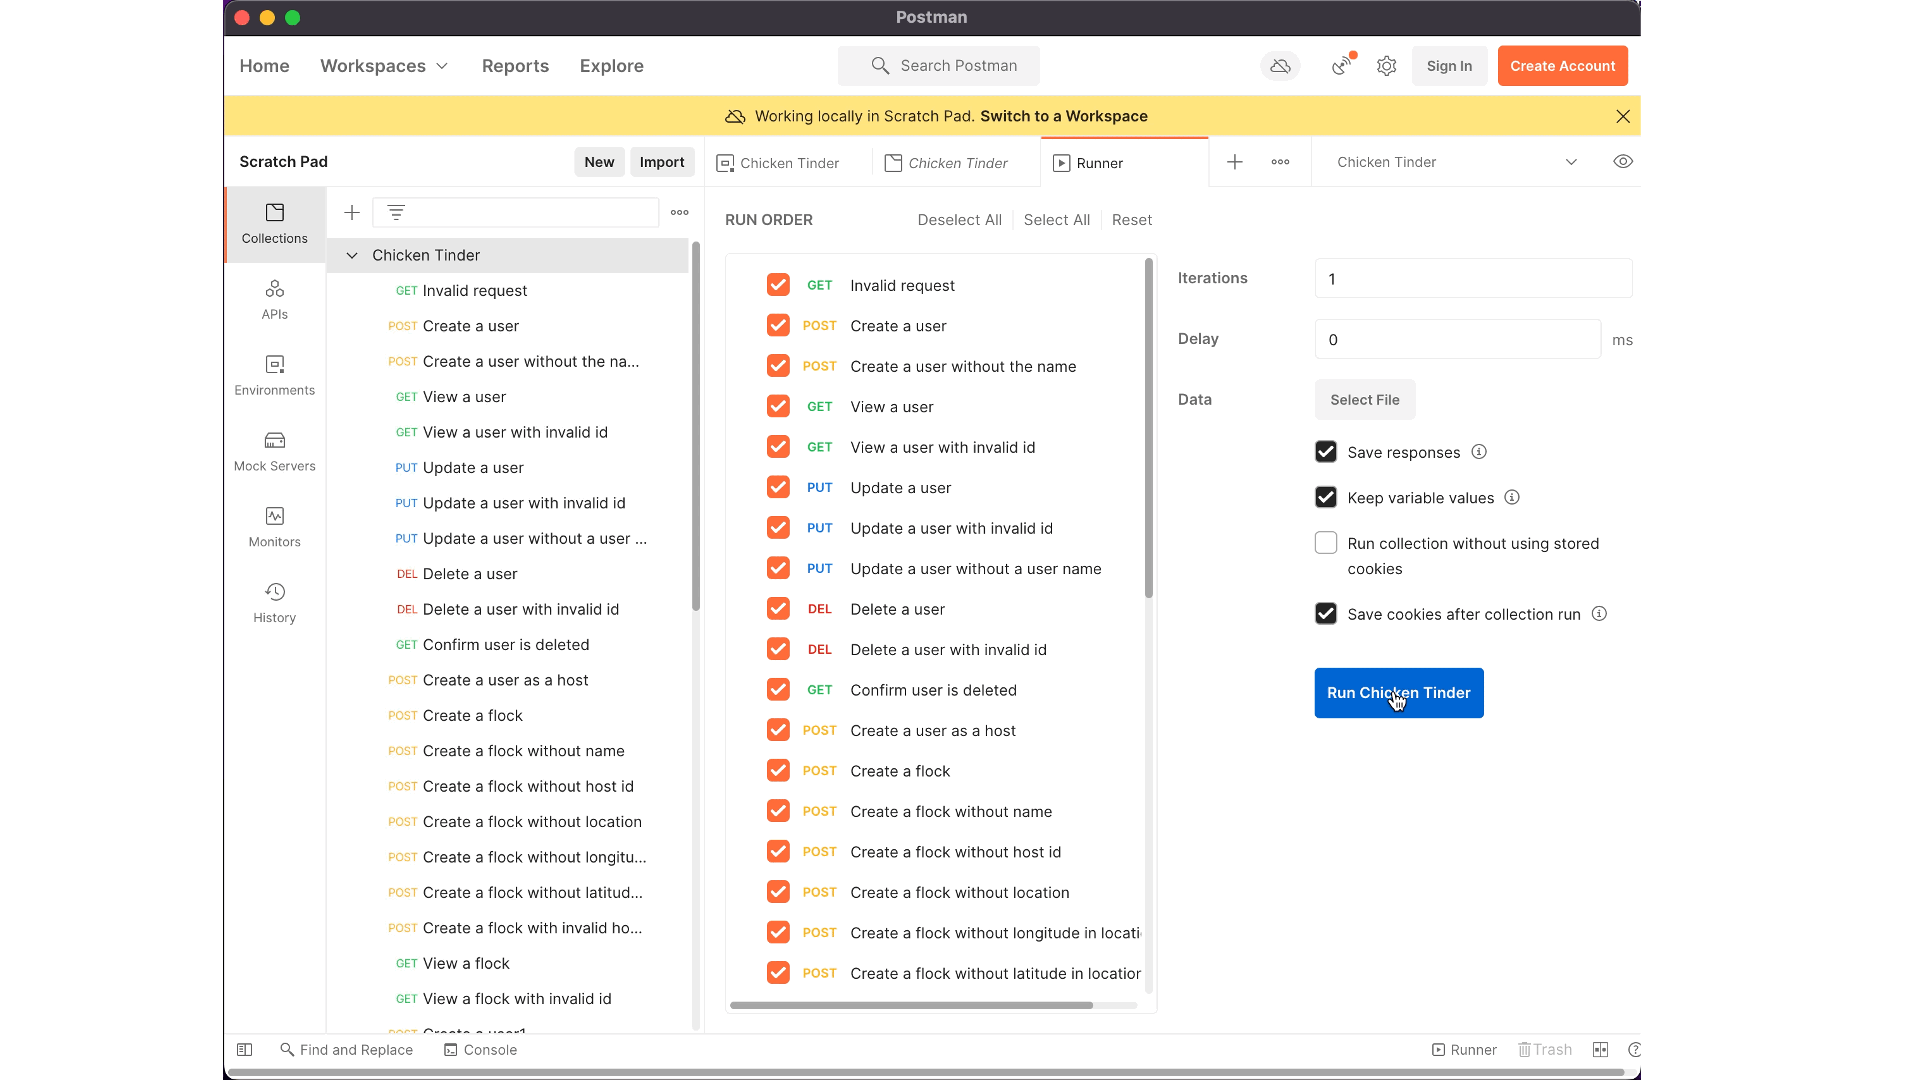Open the Workspaces dropdown menu
The image size is (1920, 1080).
pos(384,66)
